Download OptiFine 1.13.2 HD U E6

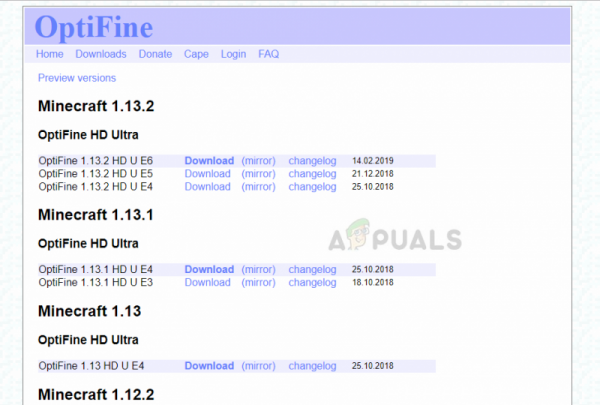[209, 161]
